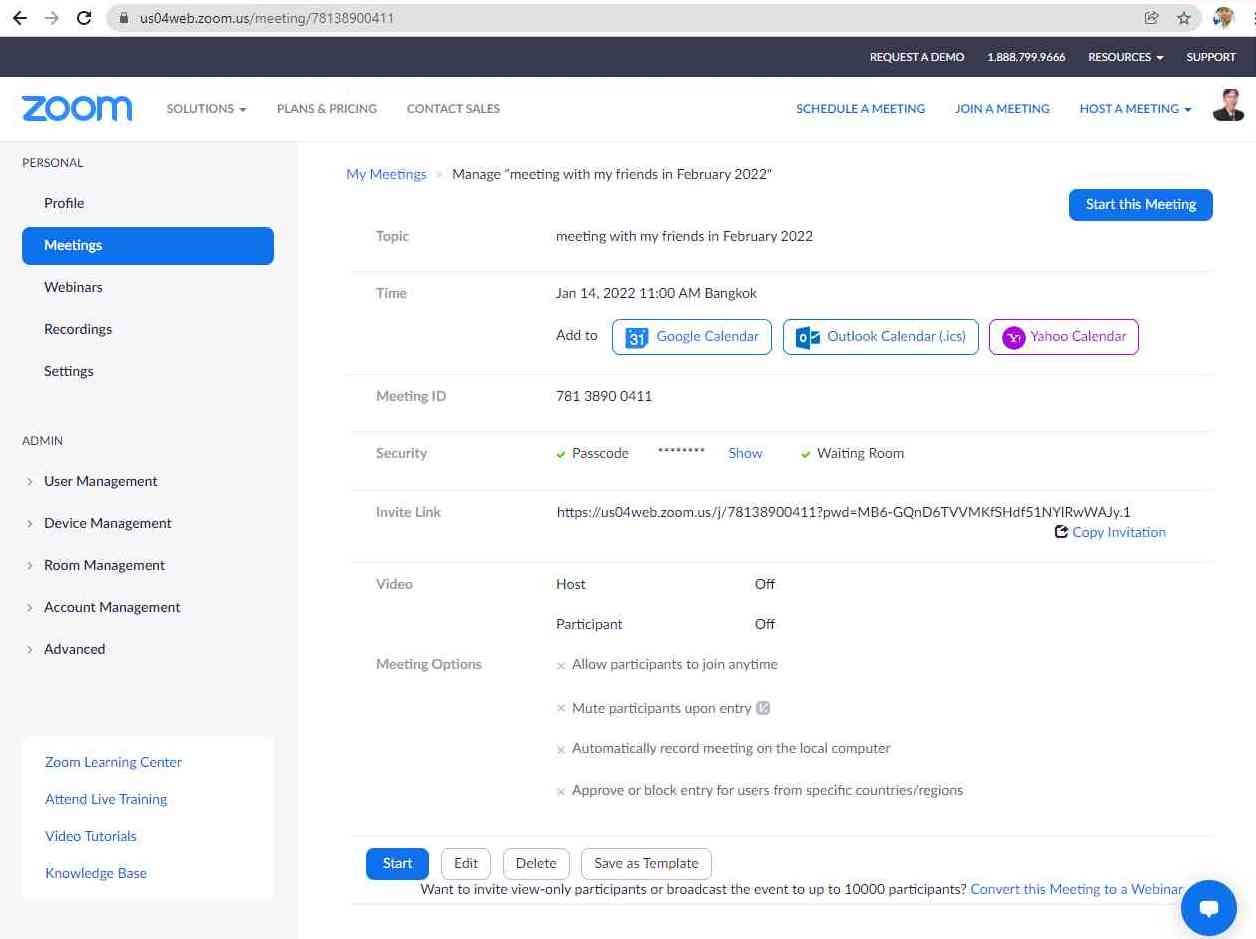Click the Save as Template button
1256x939 pixels.
(646, 863)
